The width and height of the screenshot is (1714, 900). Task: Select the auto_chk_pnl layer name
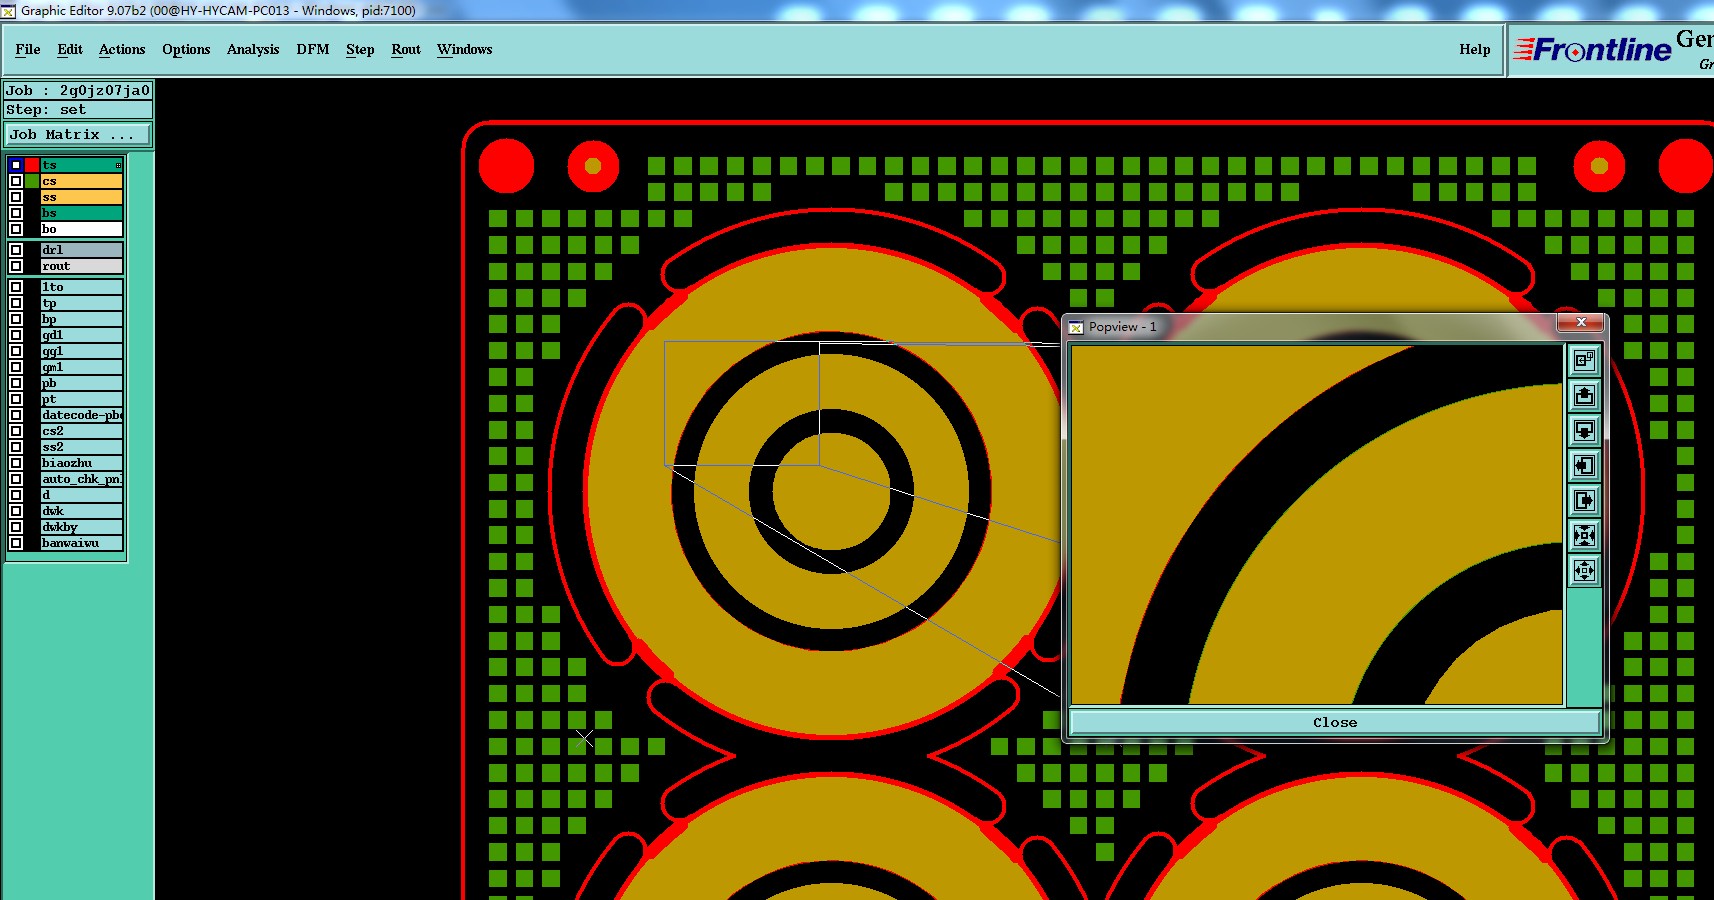pos(81,479)
